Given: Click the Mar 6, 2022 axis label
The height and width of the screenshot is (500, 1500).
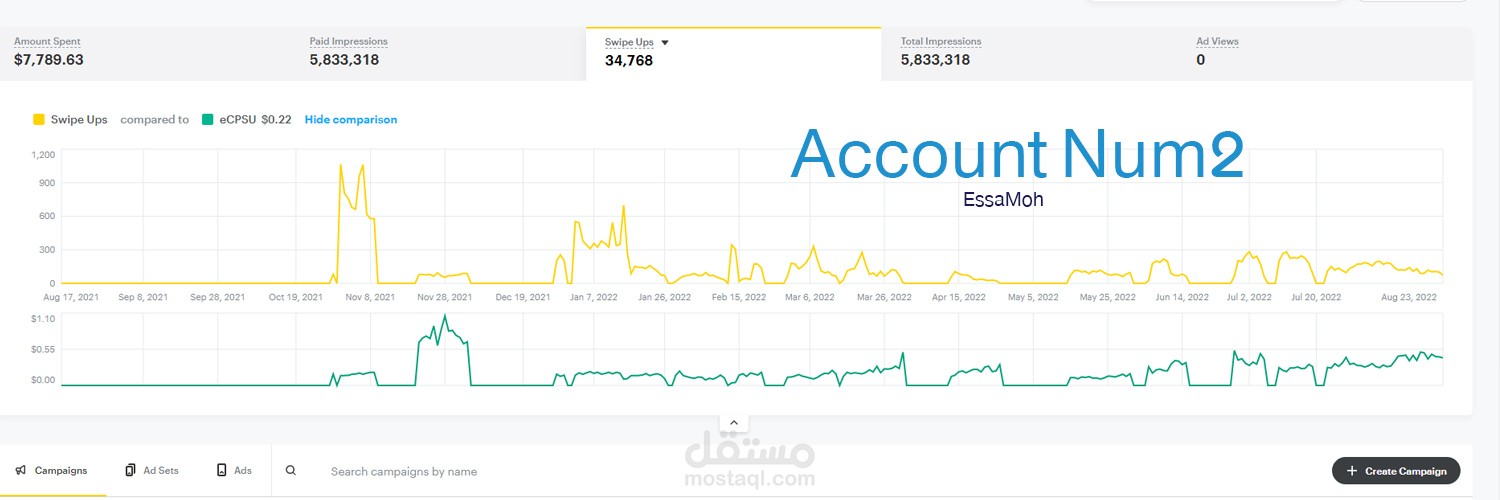Looking at the screenshot, I should [810, 297].
